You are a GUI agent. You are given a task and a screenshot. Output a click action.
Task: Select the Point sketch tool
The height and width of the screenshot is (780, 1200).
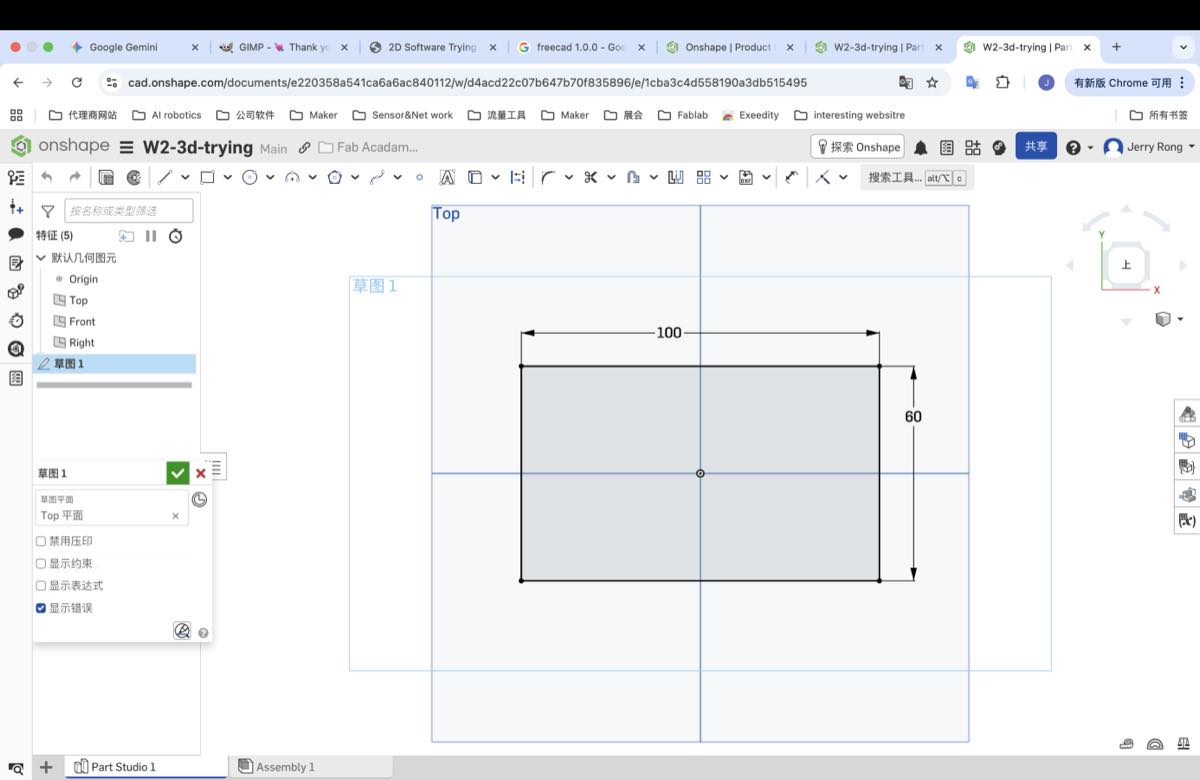tap(419, 177)
